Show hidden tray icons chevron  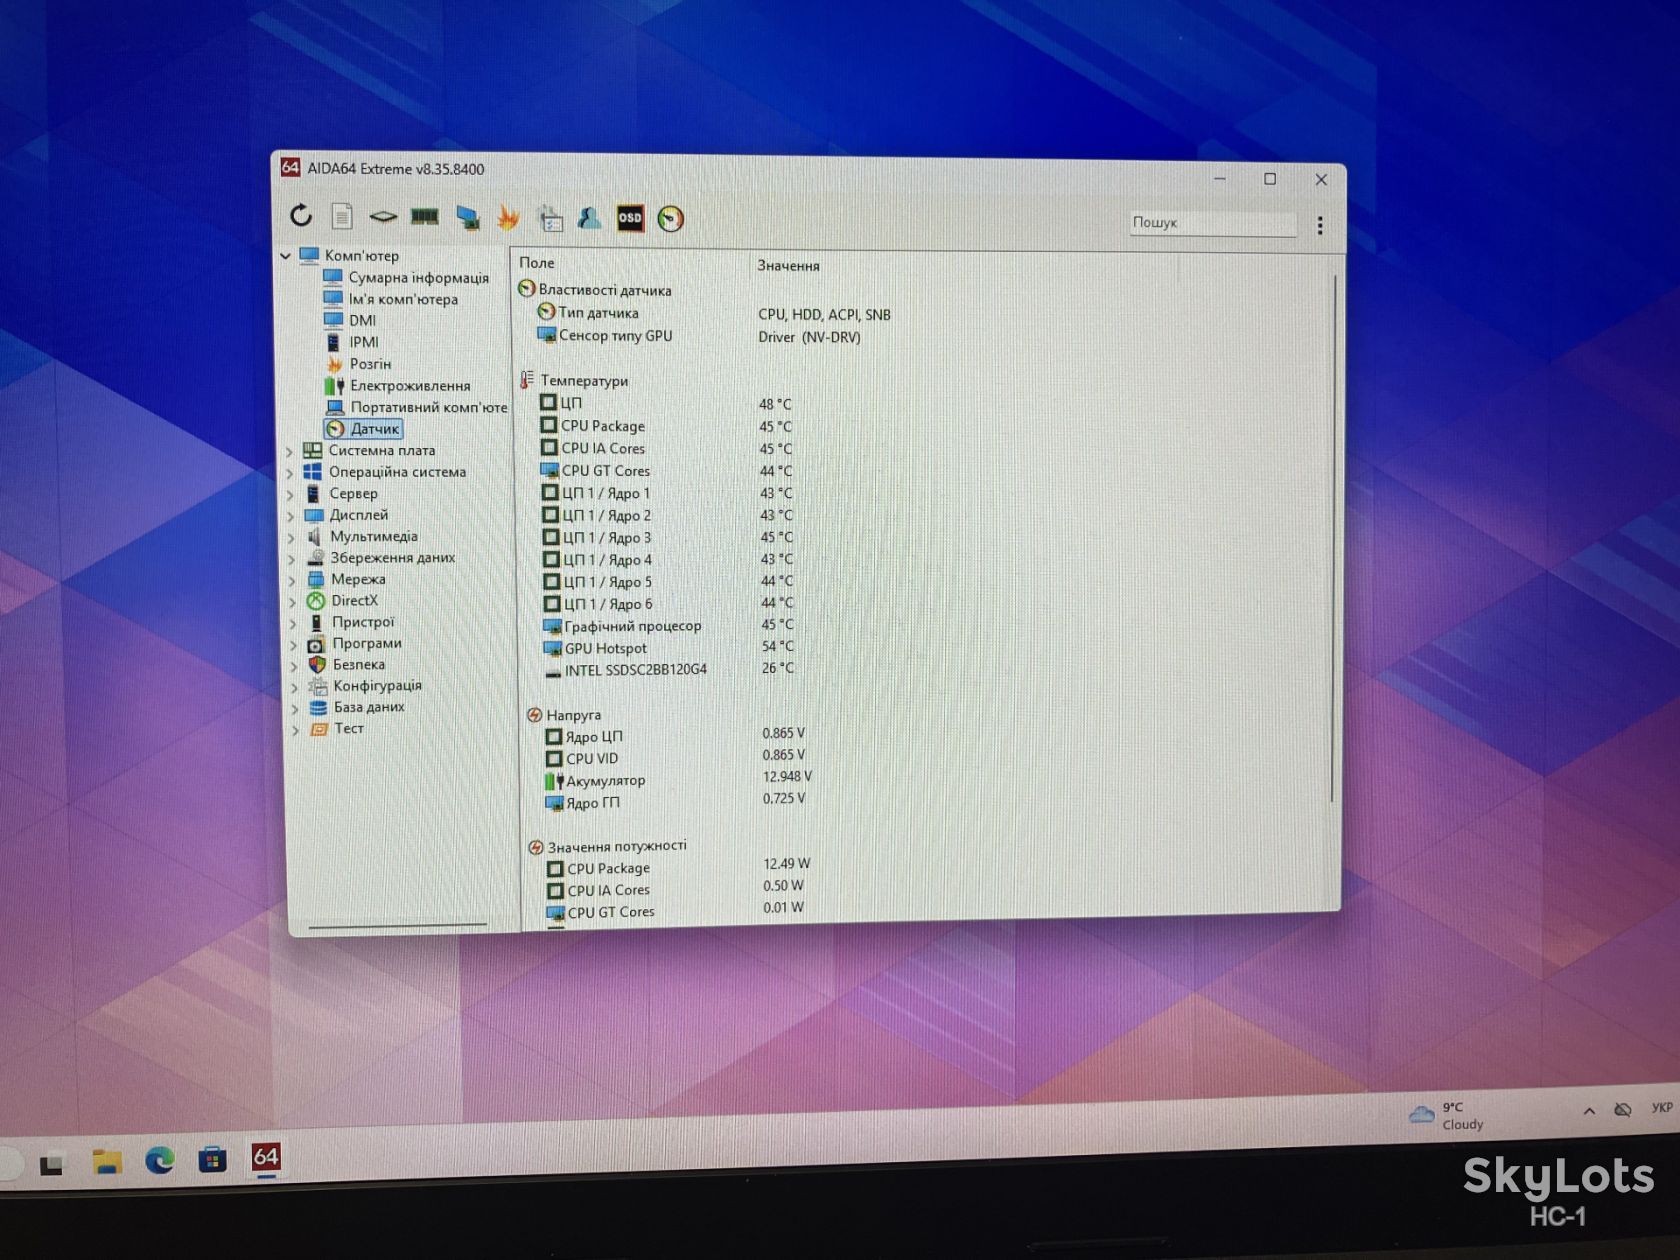[1589, 1111]
